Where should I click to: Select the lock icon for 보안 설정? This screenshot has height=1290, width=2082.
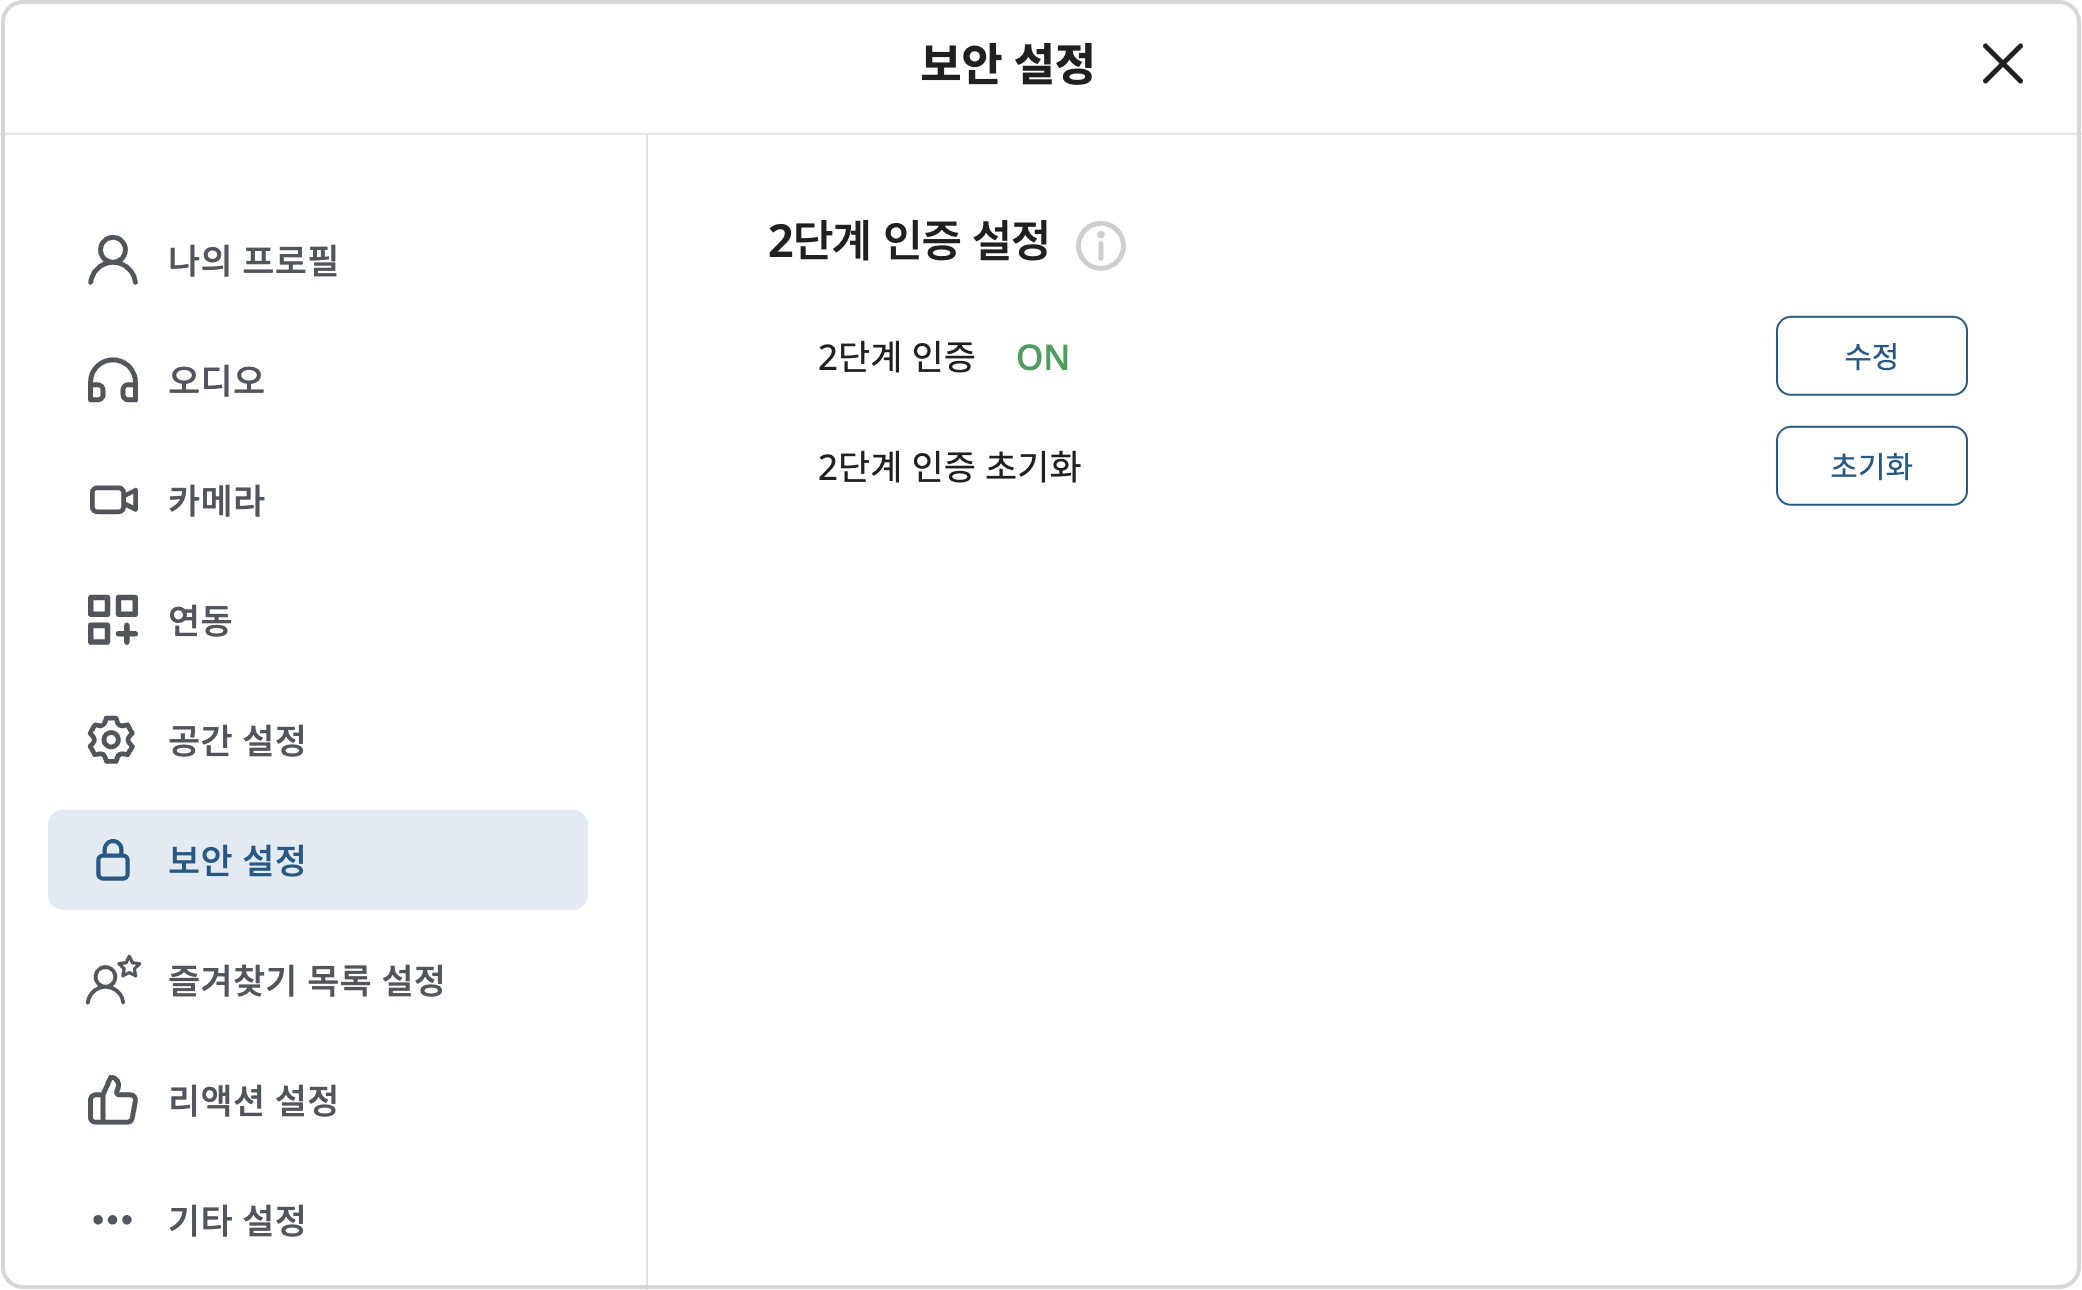(x=112, y=859)
